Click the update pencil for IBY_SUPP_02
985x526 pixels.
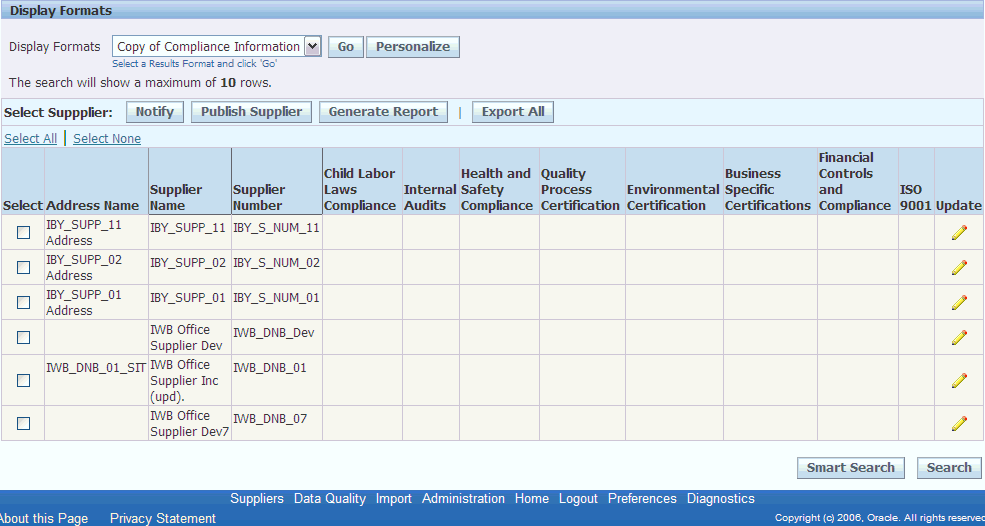click(959, 268)
